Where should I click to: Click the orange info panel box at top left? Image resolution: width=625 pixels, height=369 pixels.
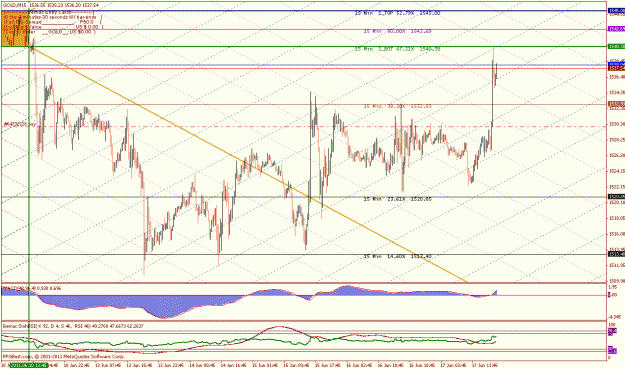(x=16, y=29)
